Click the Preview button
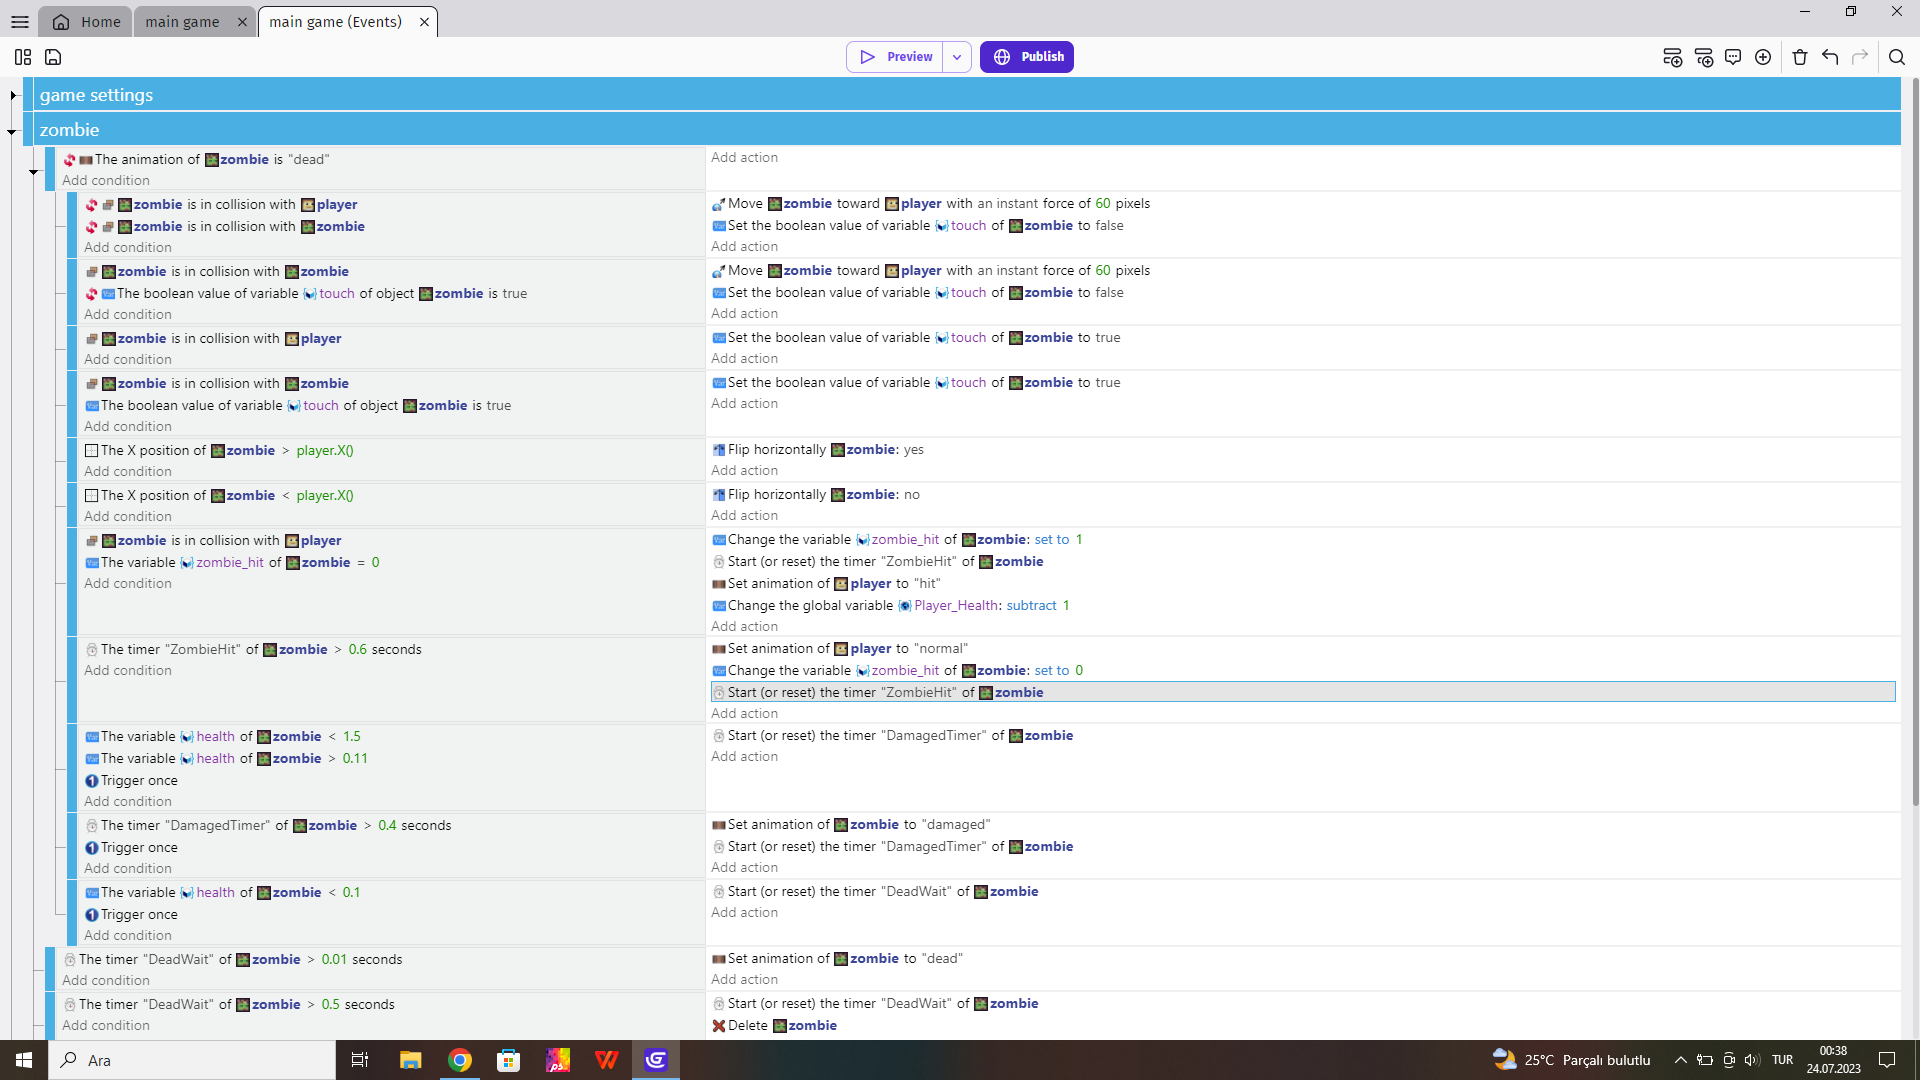This screenshot has width=1920, height=1080. click(x=895, y=57)
